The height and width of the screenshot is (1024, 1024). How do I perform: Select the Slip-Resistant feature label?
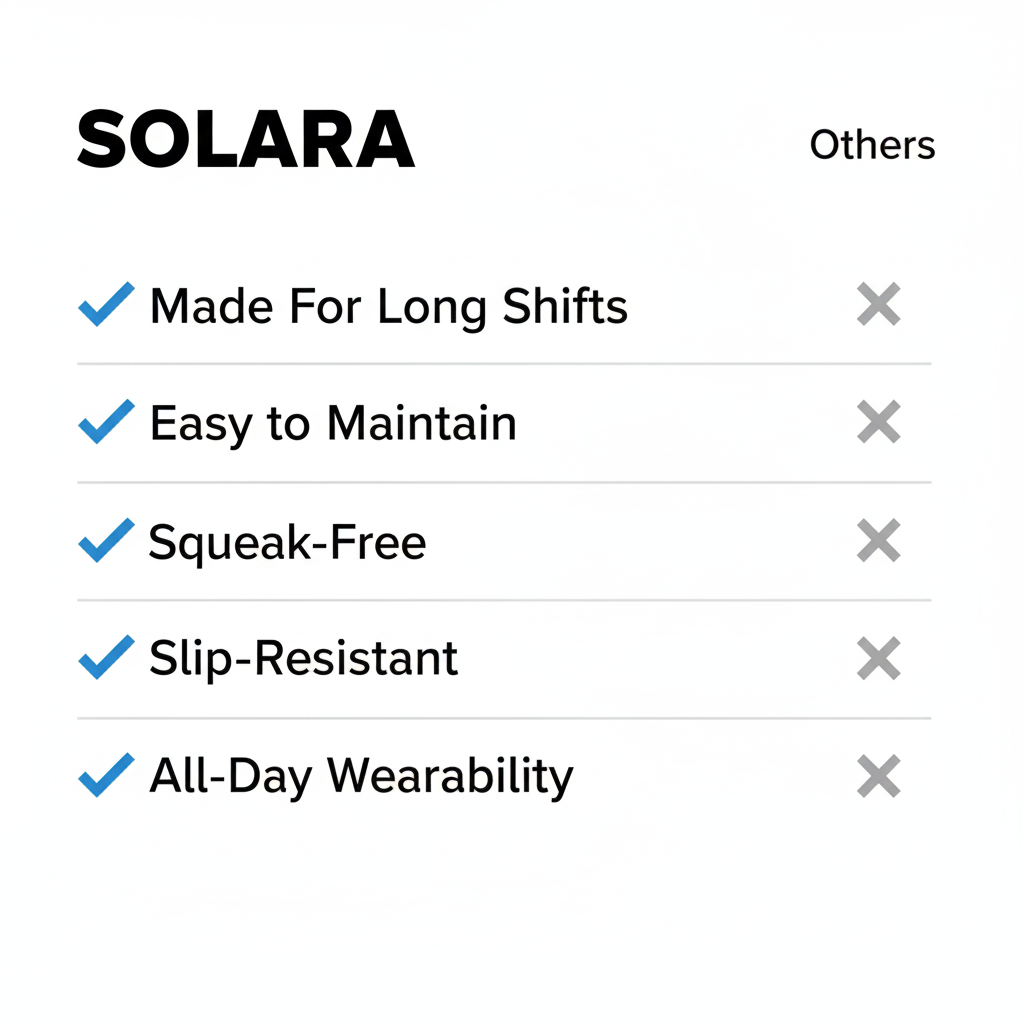pos(303,659)
